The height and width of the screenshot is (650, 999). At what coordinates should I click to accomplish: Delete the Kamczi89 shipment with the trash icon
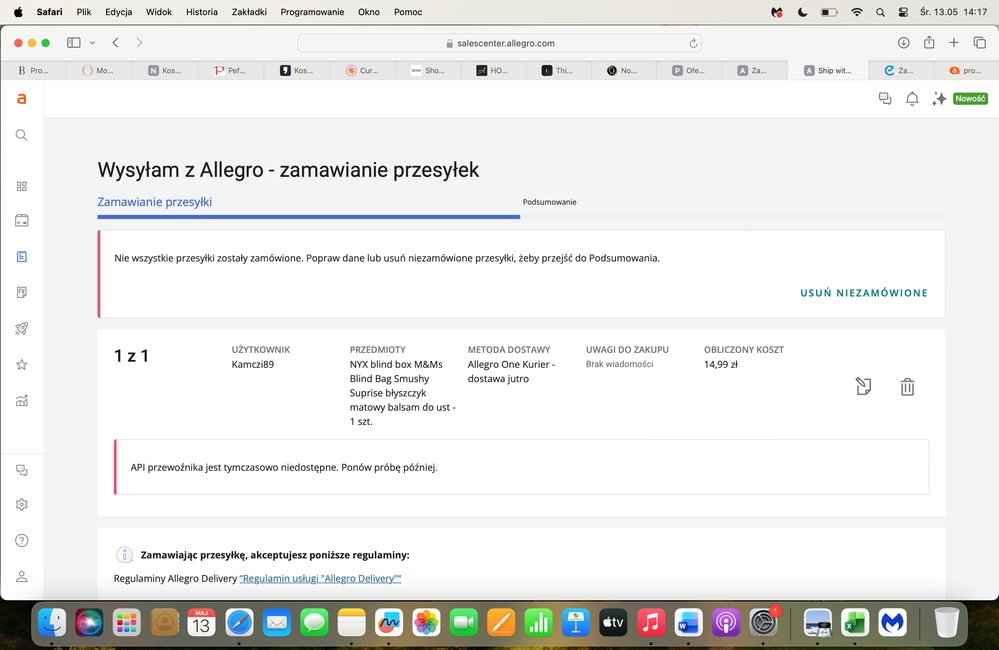click(x=907, y=387)
